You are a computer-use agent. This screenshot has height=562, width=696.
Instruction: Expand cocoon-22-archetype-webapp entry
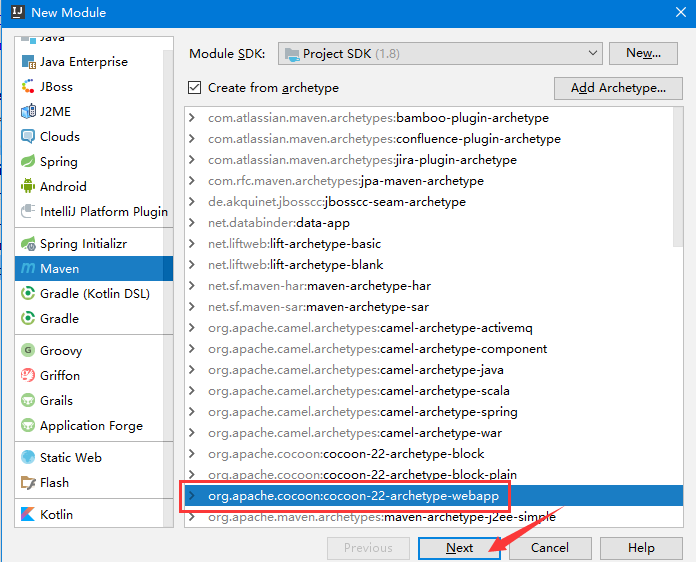(192, 495)
